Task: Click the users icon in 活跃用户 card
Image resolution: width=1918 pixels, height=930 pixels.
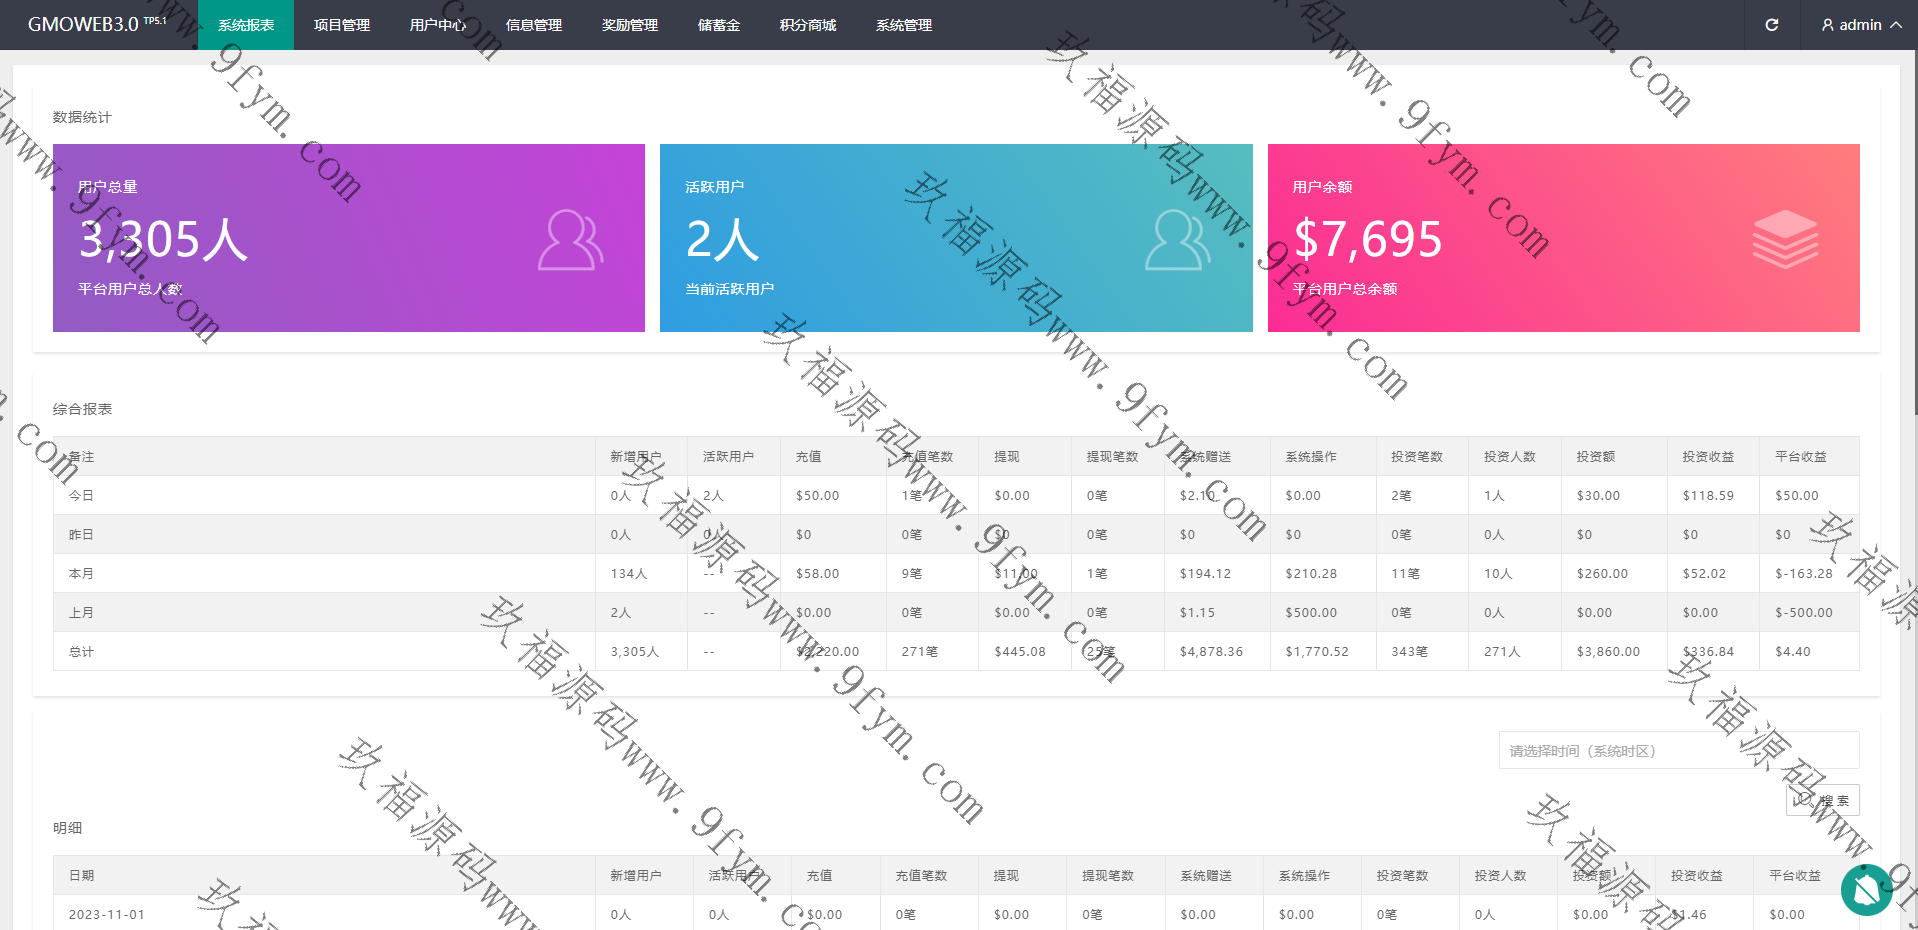Action: 1177,240
